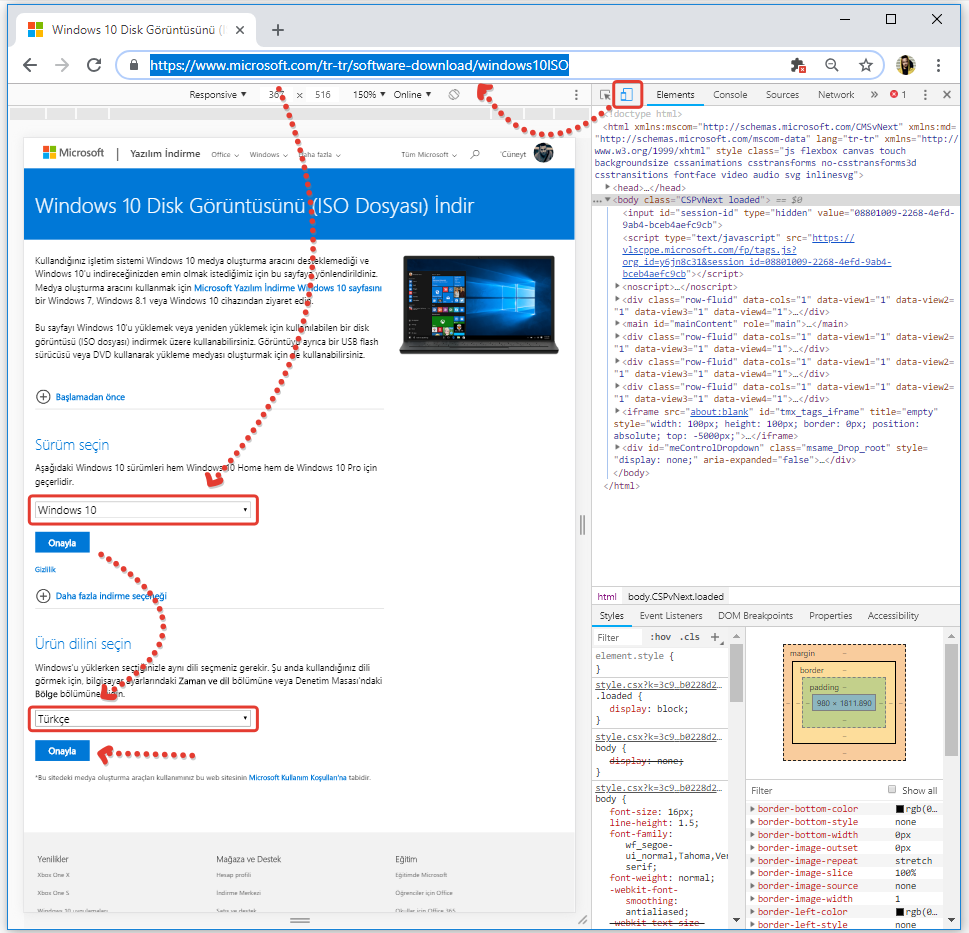The image size is (969, 933).
Task: Open the zoom magnifier icon in address bar
Action: (832, 65)
